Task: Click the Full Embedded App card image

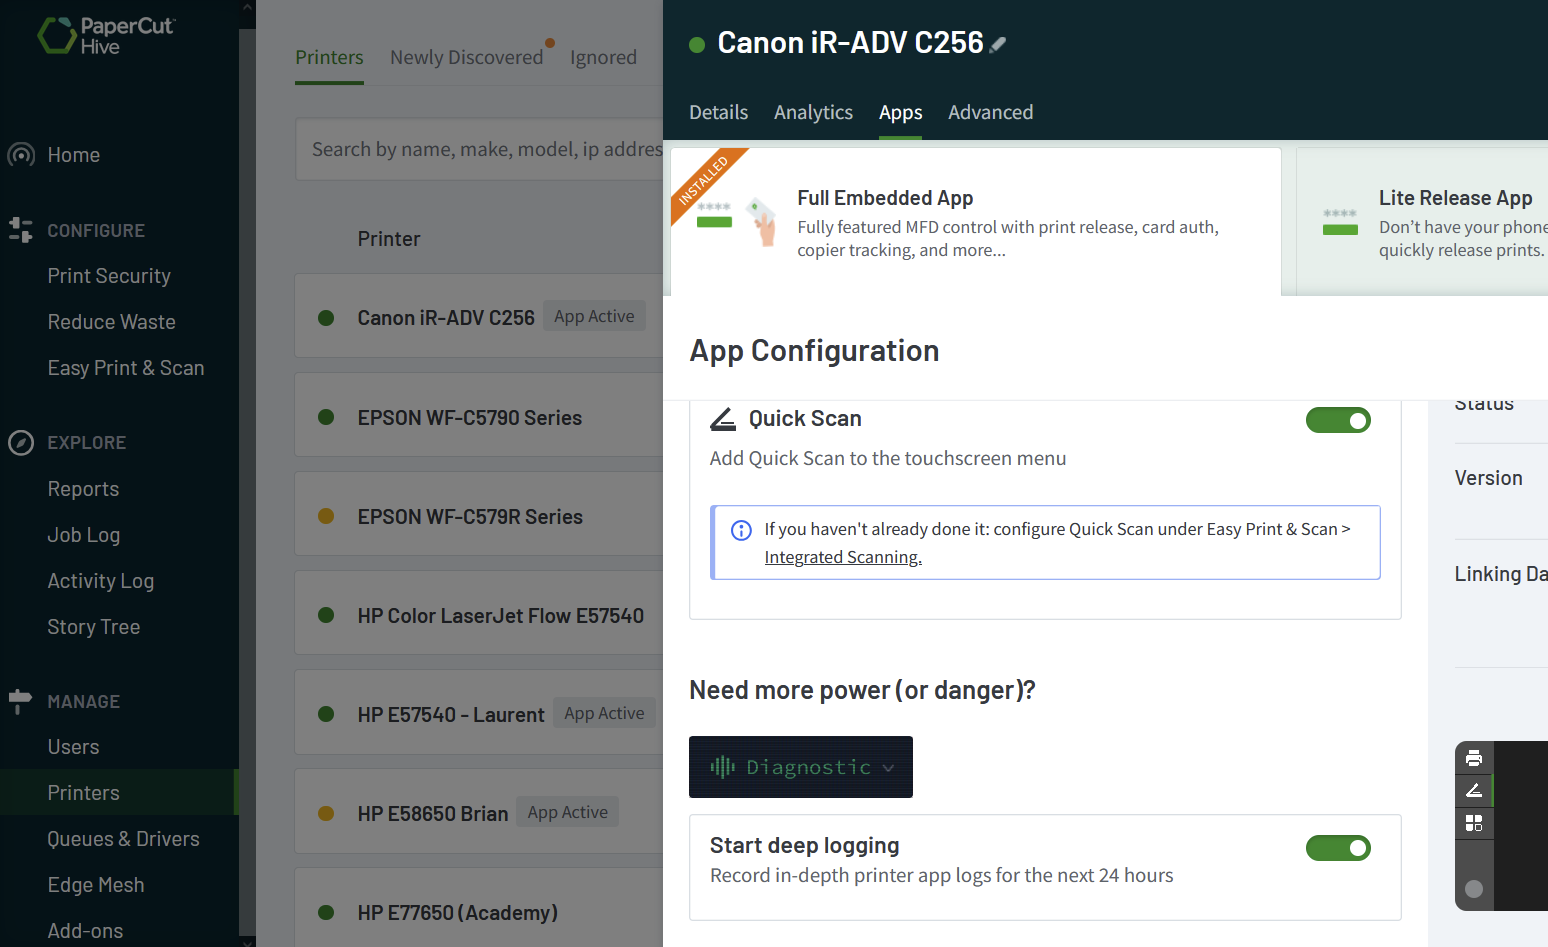Action: (737, 220)
